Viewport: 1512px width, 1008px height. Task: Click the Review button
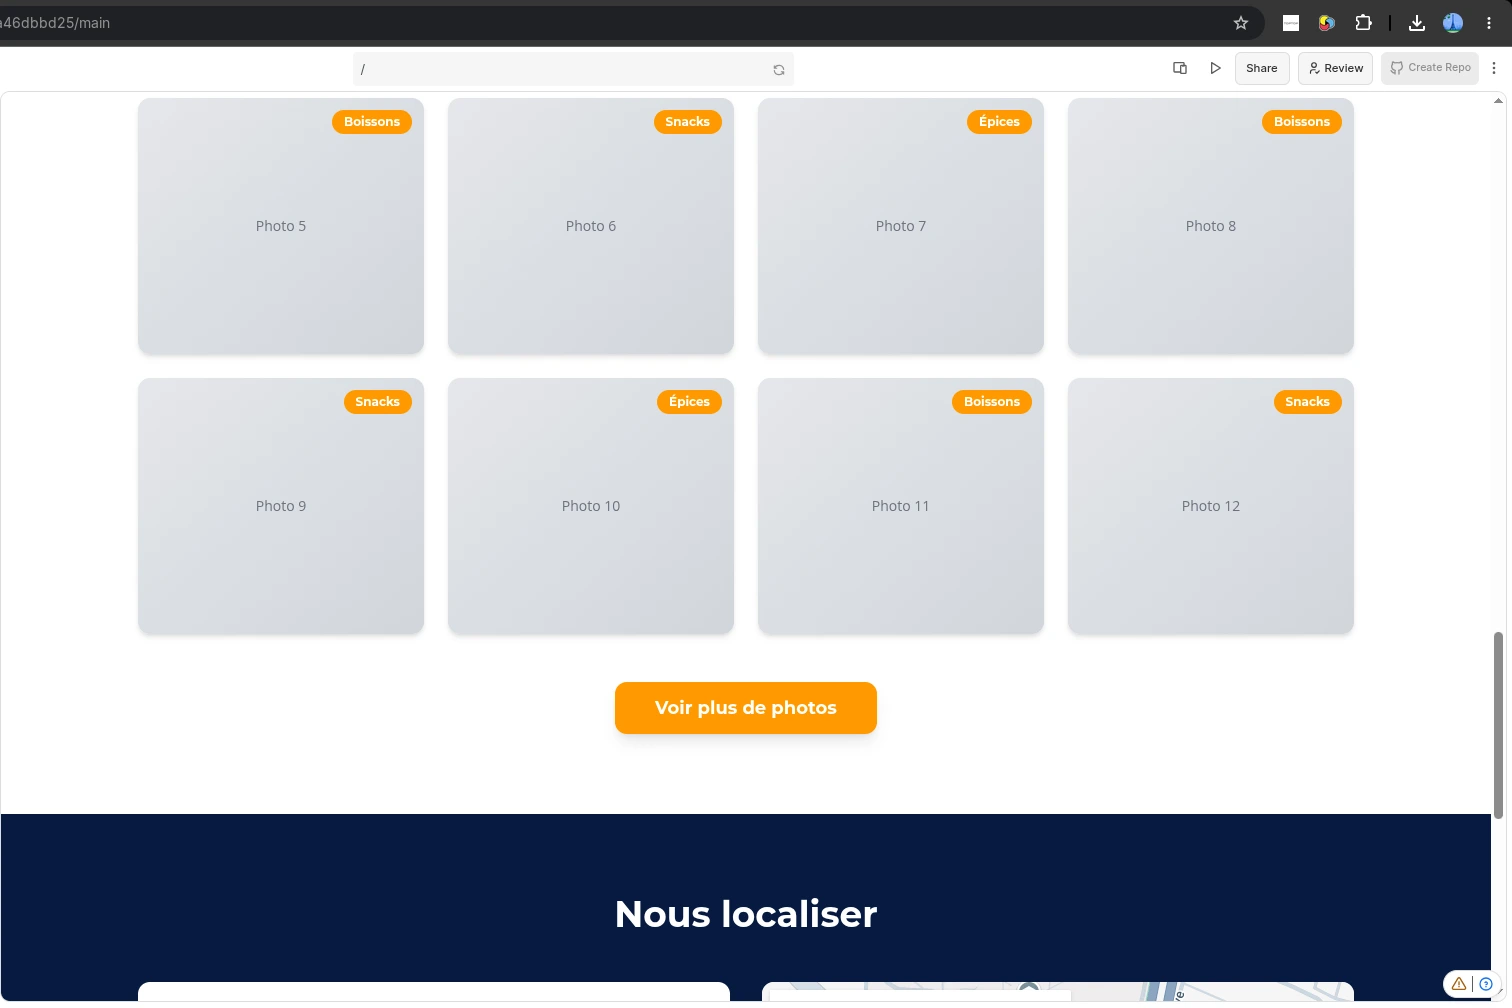(x=1335, y=68)
